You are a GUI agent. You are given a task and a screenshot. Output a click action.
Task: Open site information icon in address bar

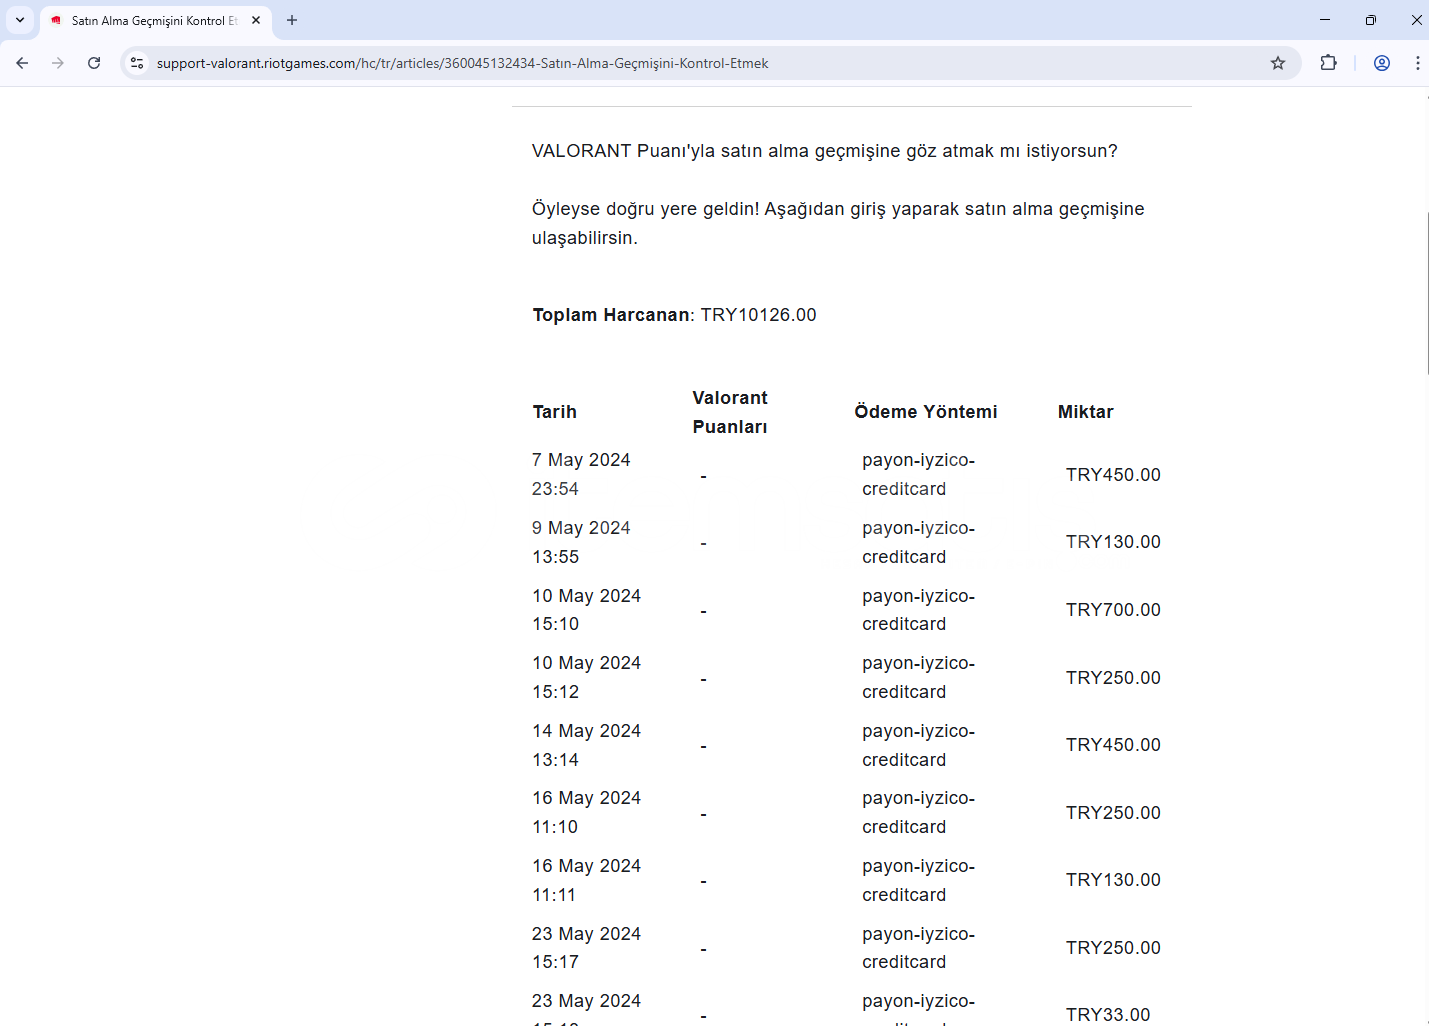pyautogui.click(x=137, y=63)
